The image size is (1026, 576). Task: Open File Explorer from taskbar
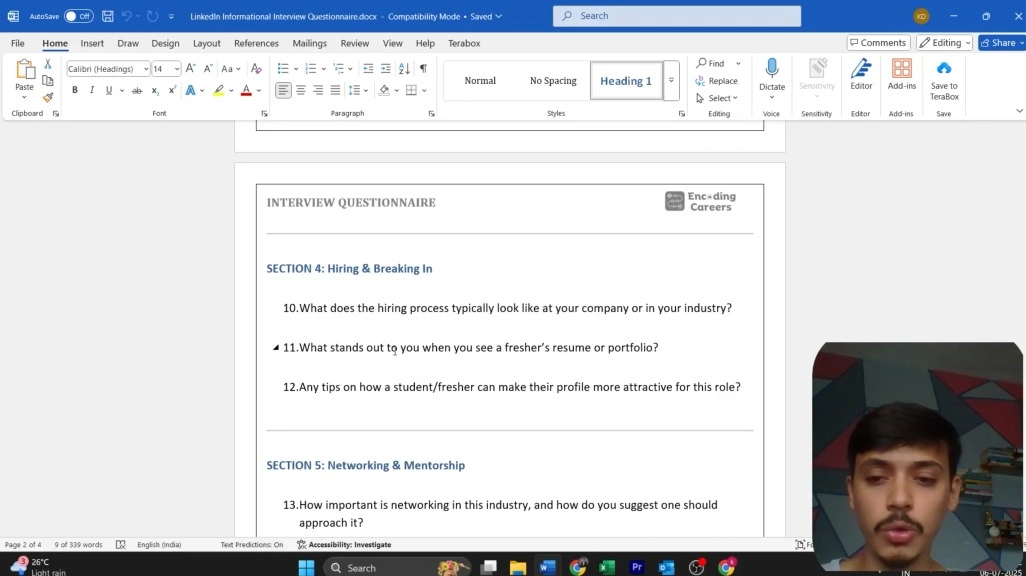pos(518,567)
